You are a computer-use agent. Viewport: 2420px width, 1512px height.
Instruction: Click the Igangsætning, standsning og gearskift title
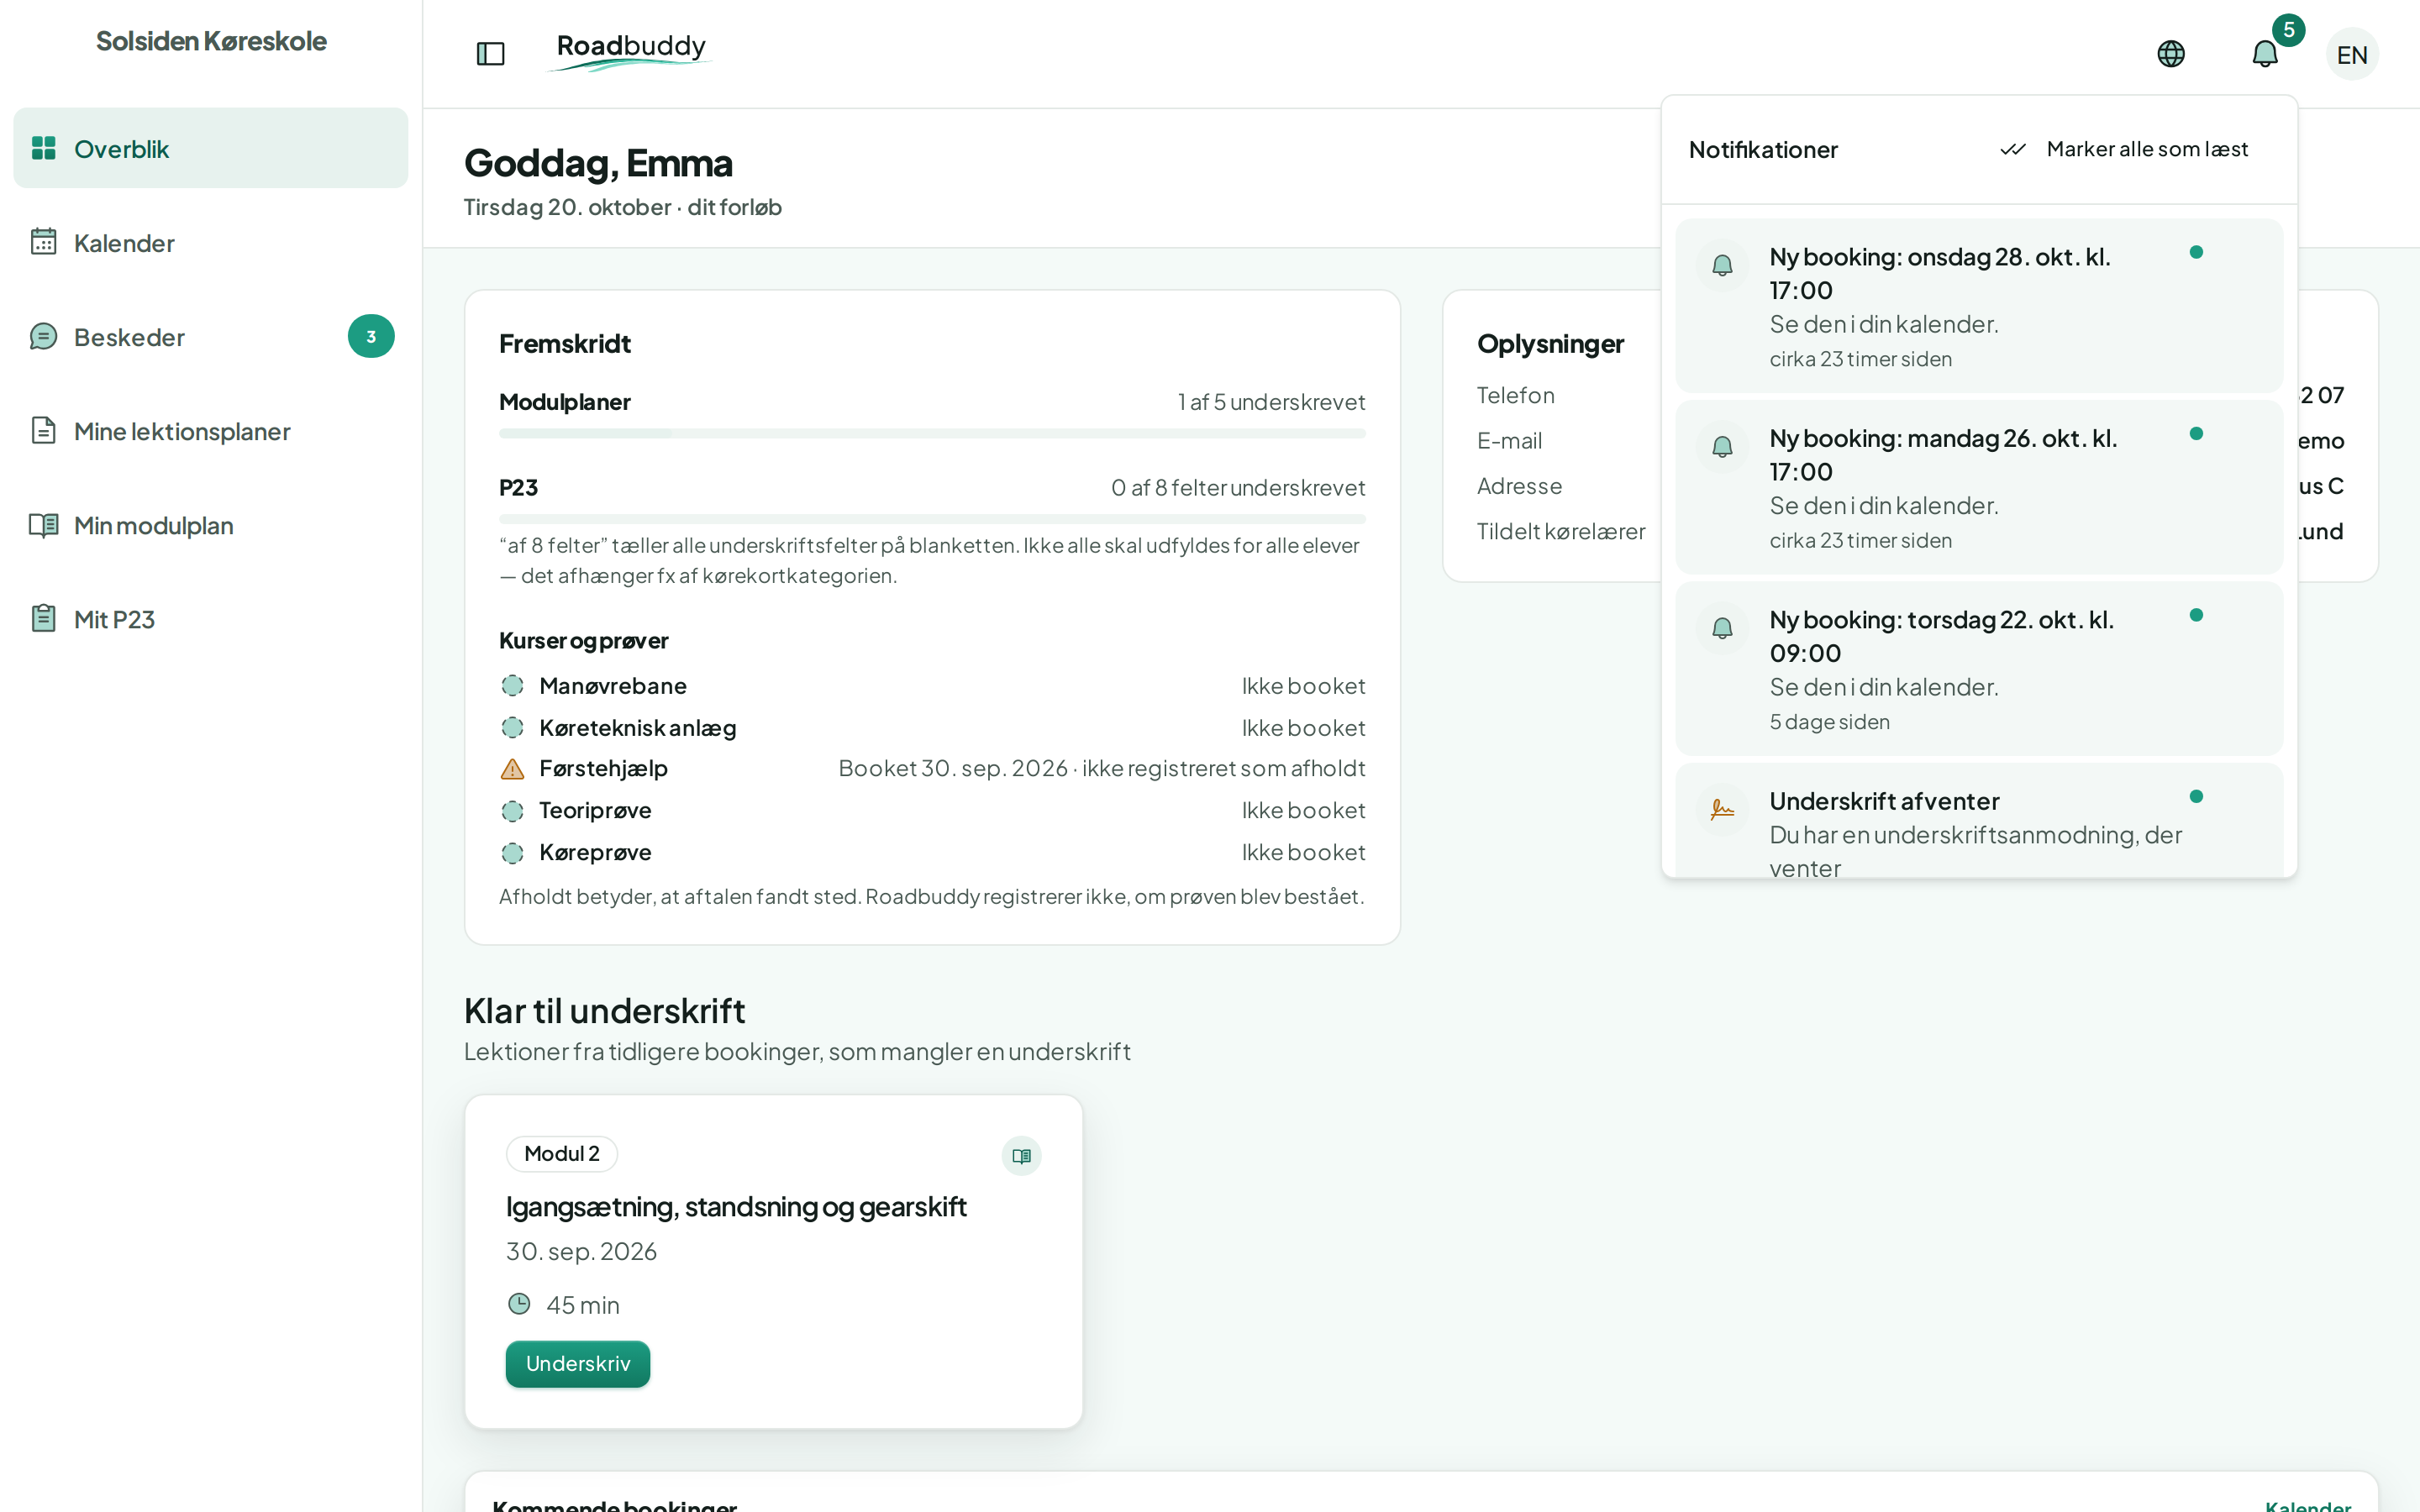[x=736, y=1207]
